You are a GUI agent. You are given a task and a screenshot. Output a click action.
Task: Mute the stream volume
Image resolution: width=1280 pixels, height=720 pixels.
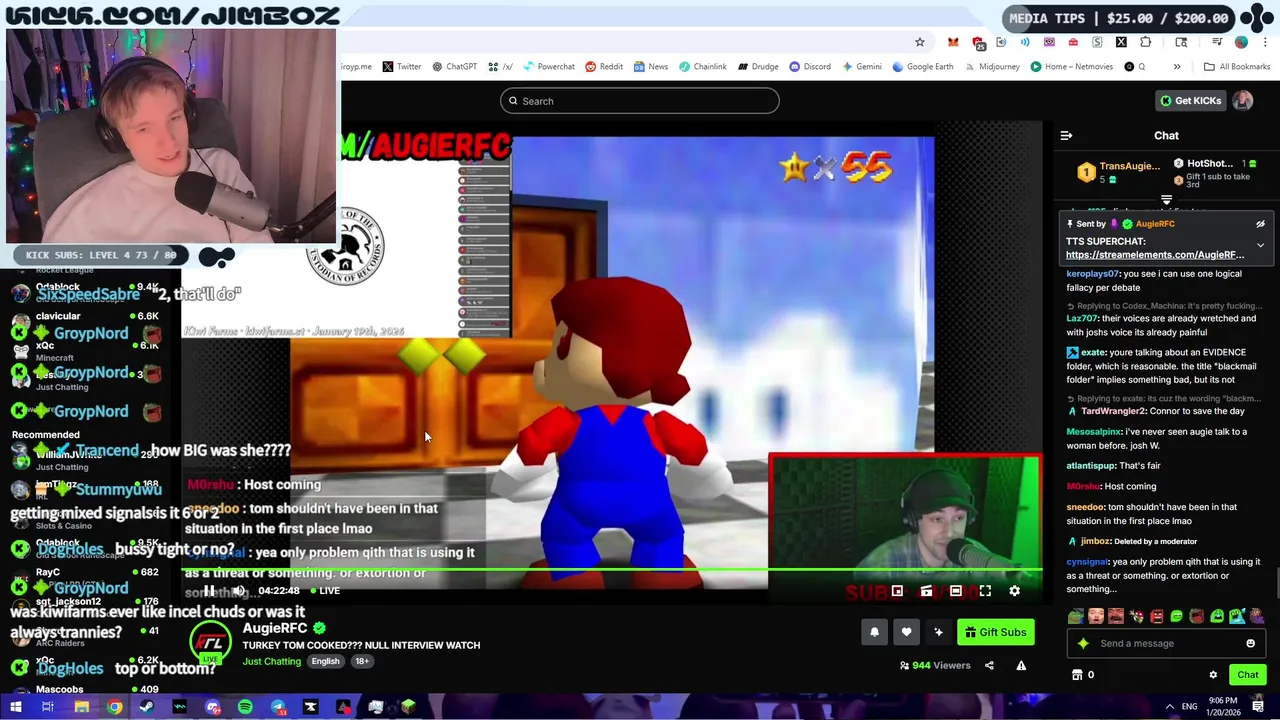(x=239, y=591)
